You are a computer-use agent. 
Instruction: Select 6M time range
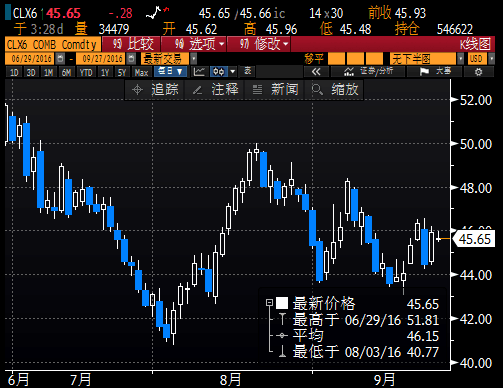[x=66, y=72]
